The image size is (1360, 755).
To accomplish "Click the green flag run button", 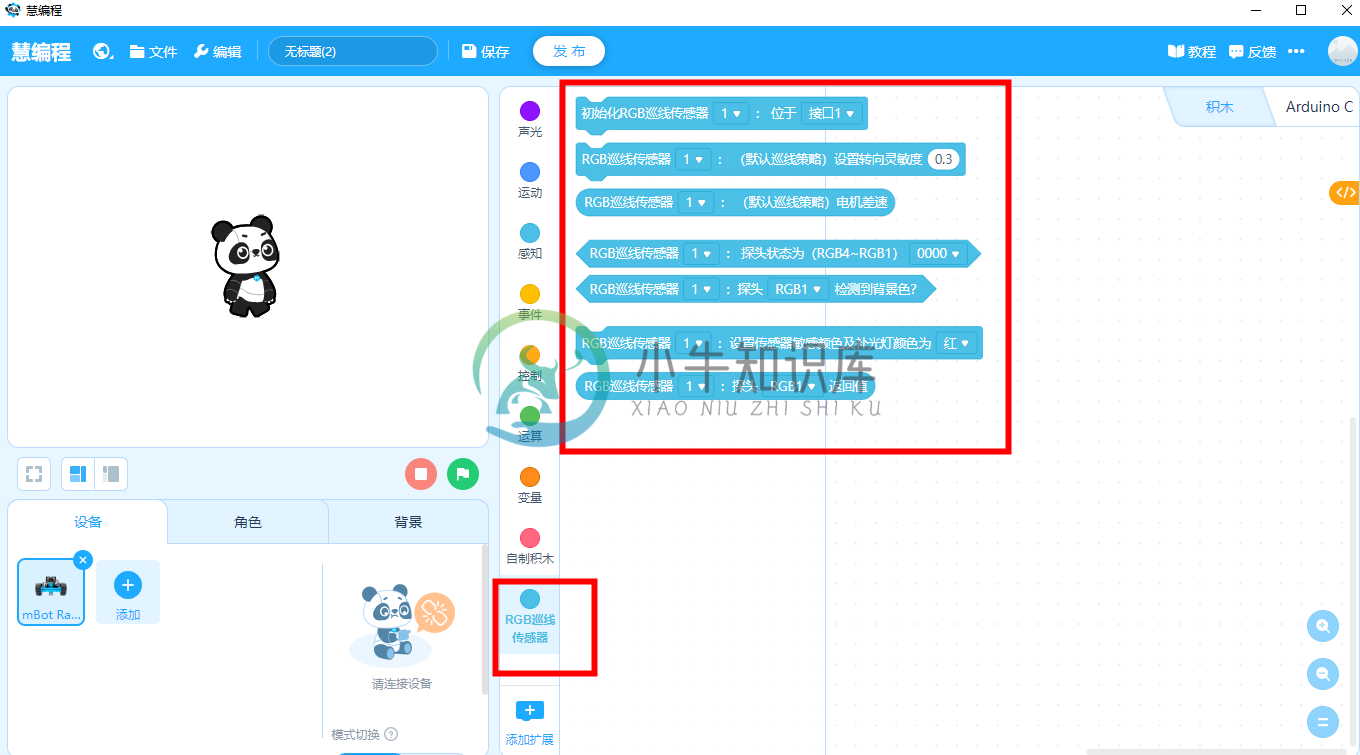I will 462,474.
